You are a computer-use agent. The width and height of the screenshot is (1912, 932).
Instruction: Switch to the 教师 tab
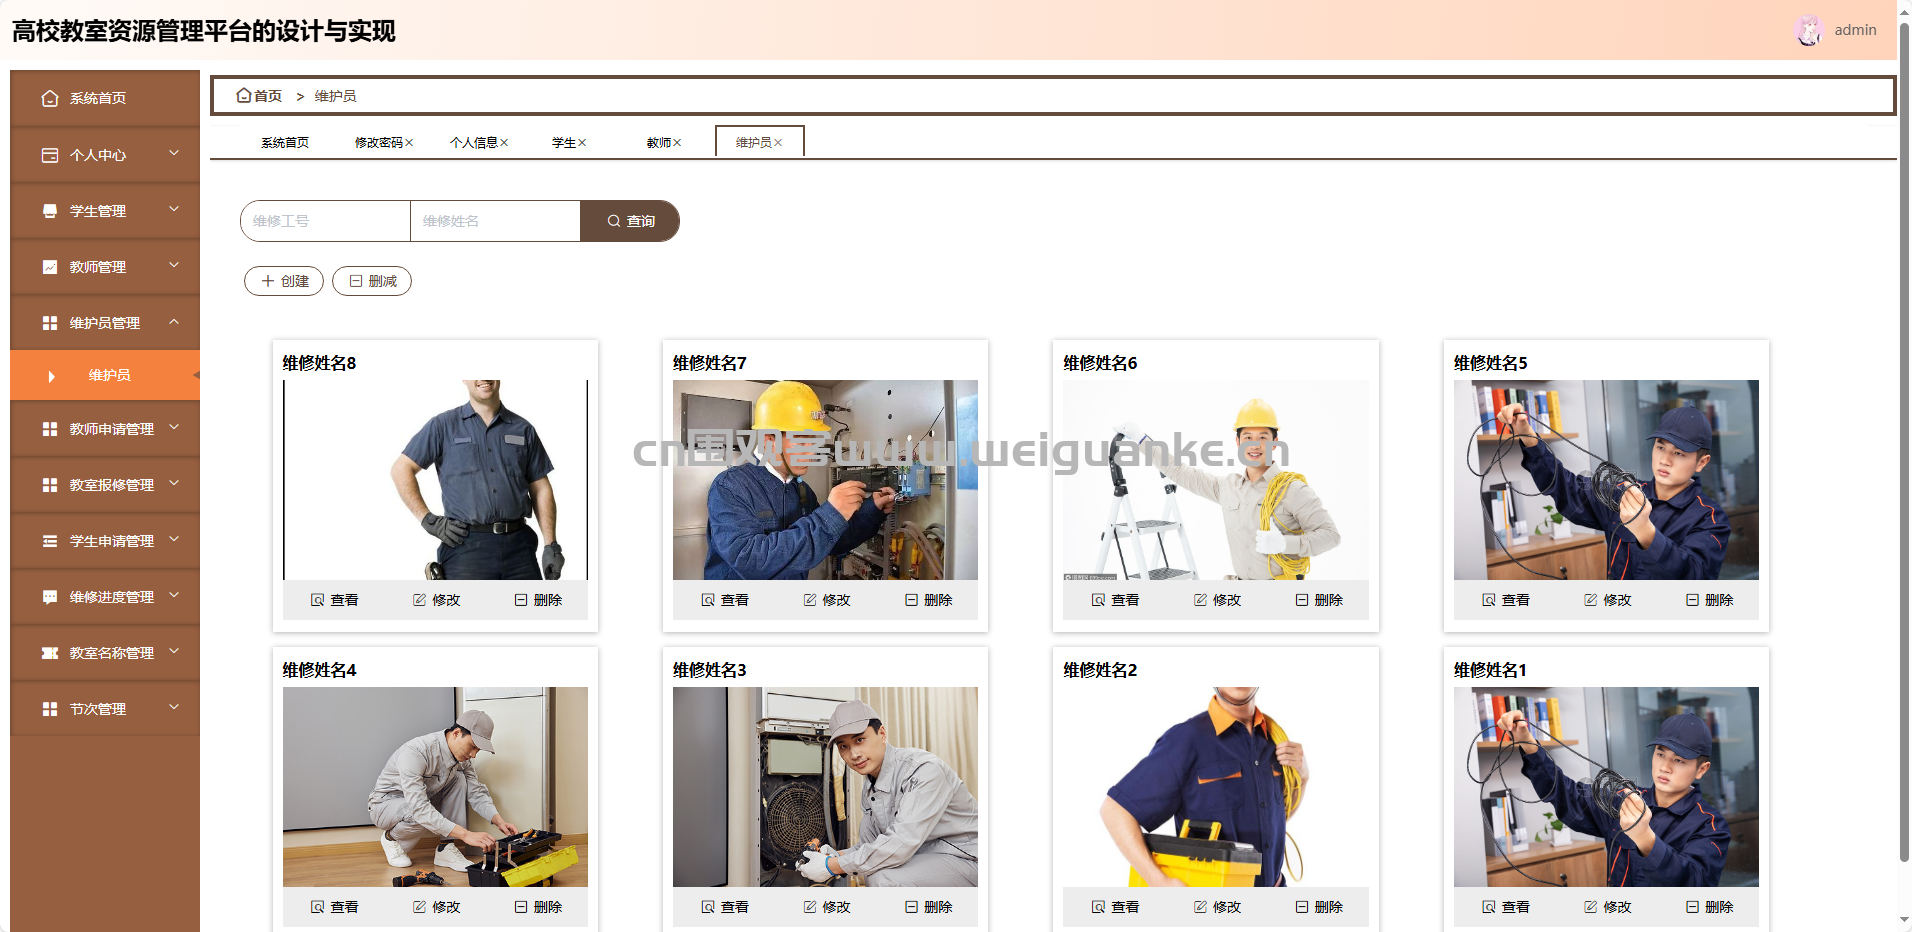pos(658,143)
